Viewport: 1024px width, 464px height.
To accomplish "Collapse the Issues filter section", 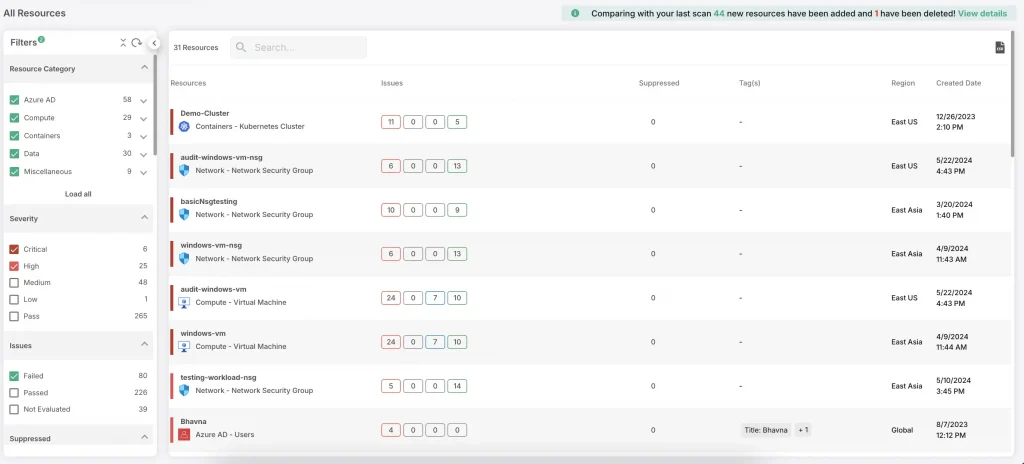I will tap(144, 345).
